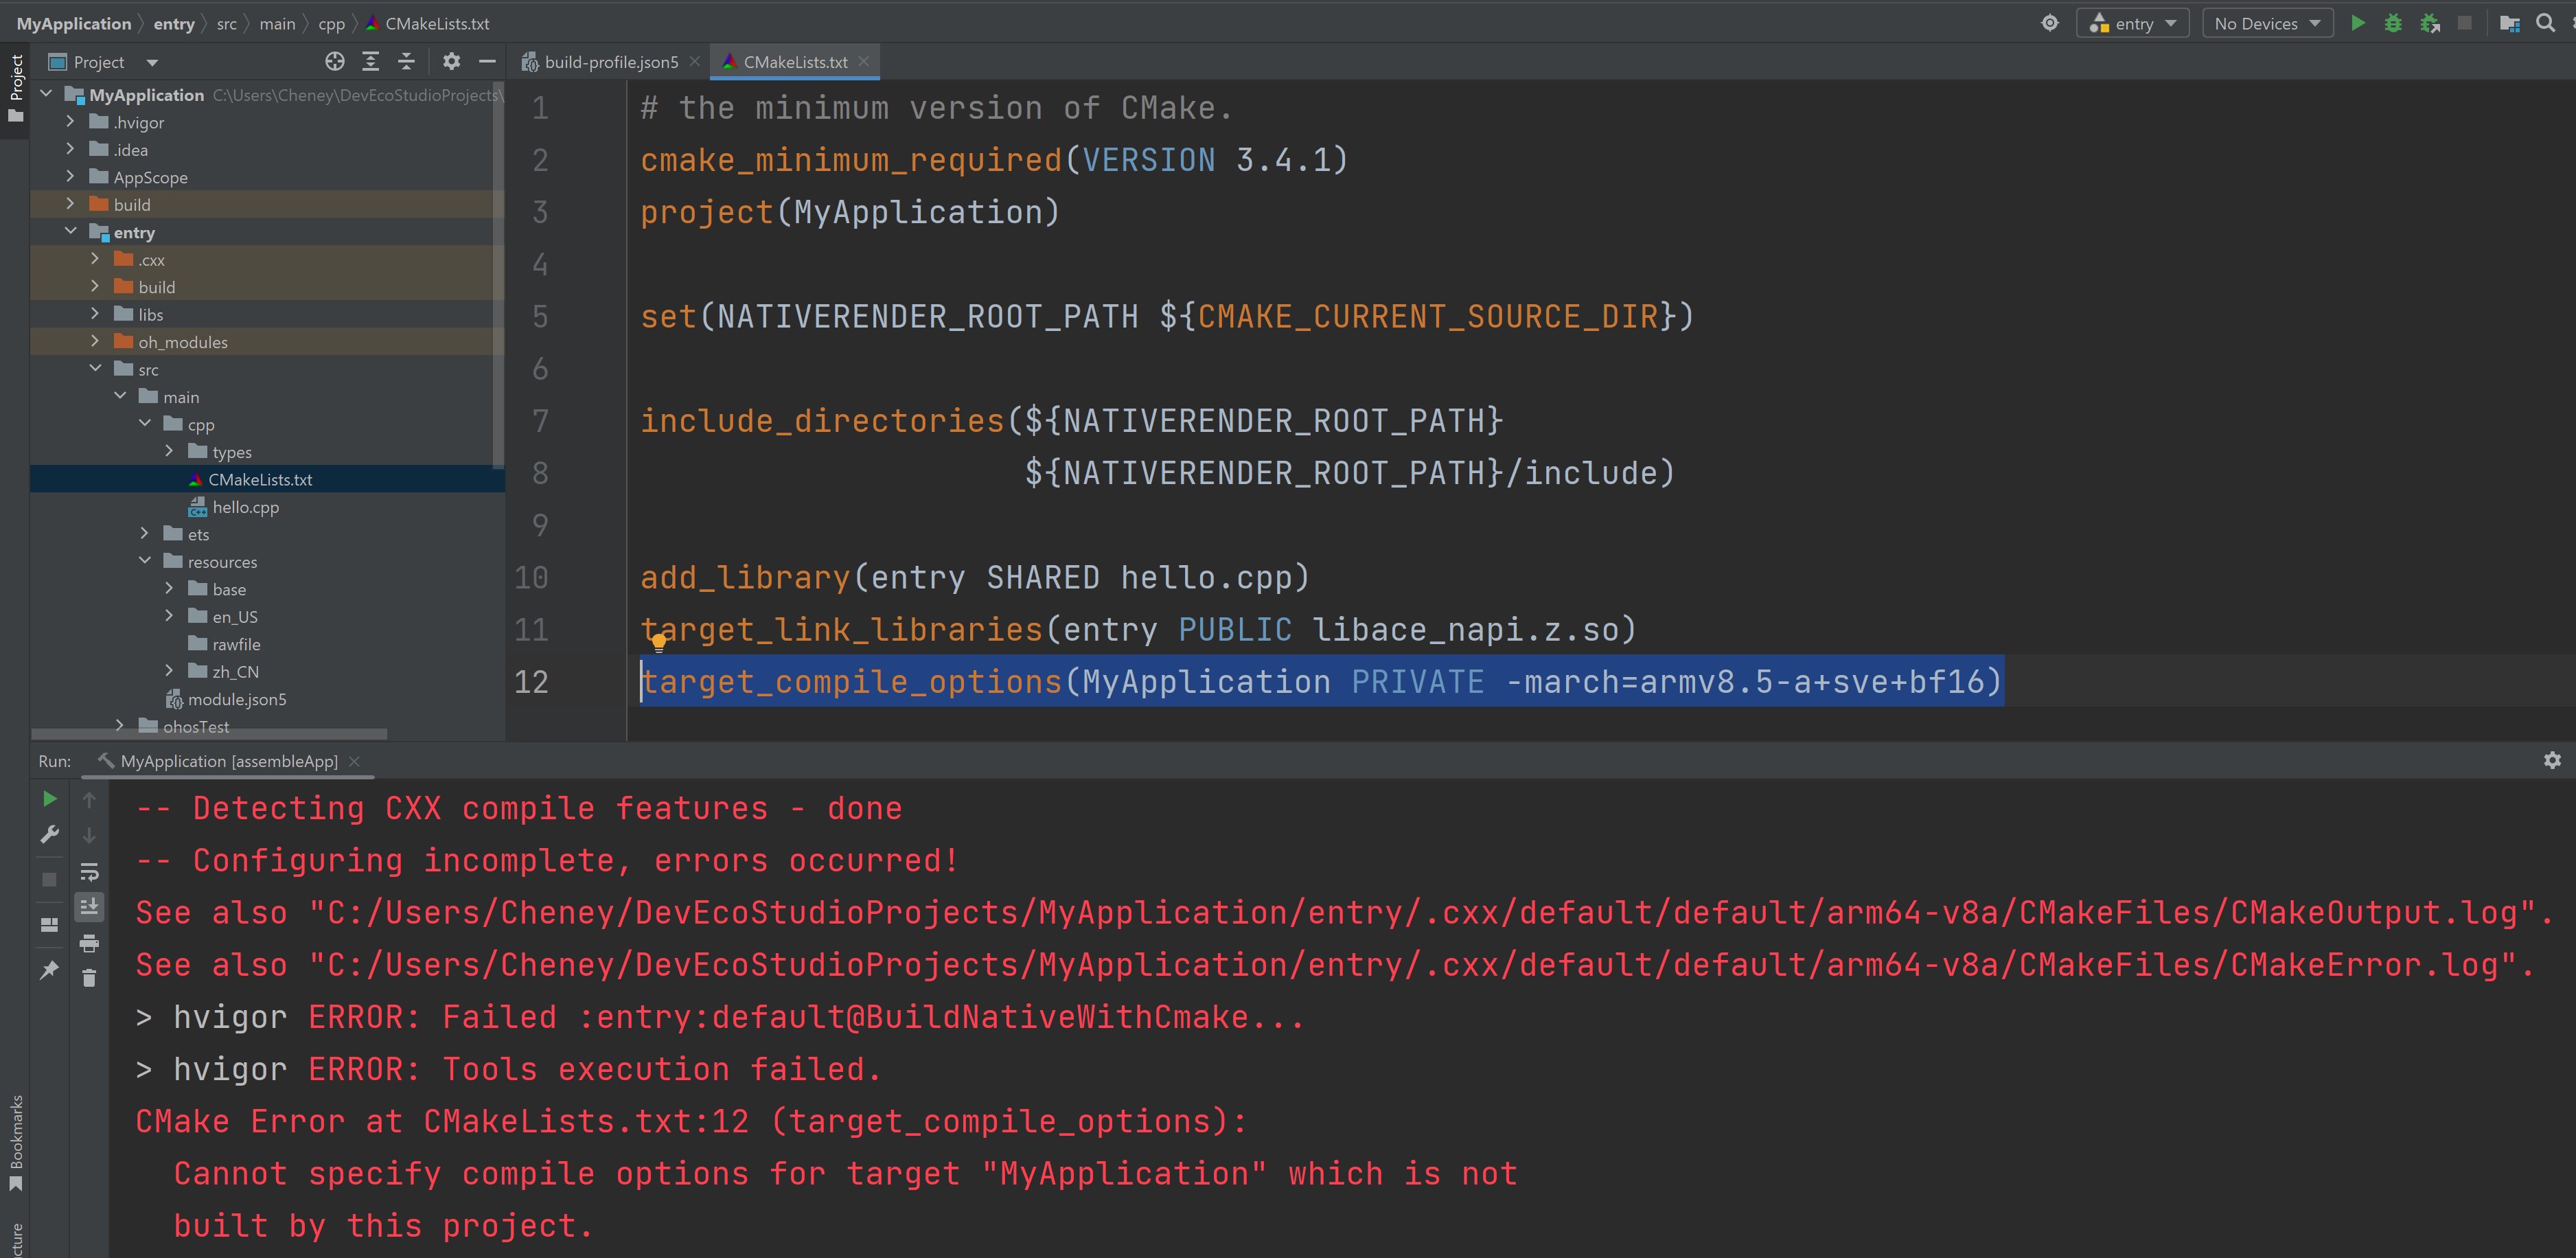Expand the AppScope folder

[70, 176]
